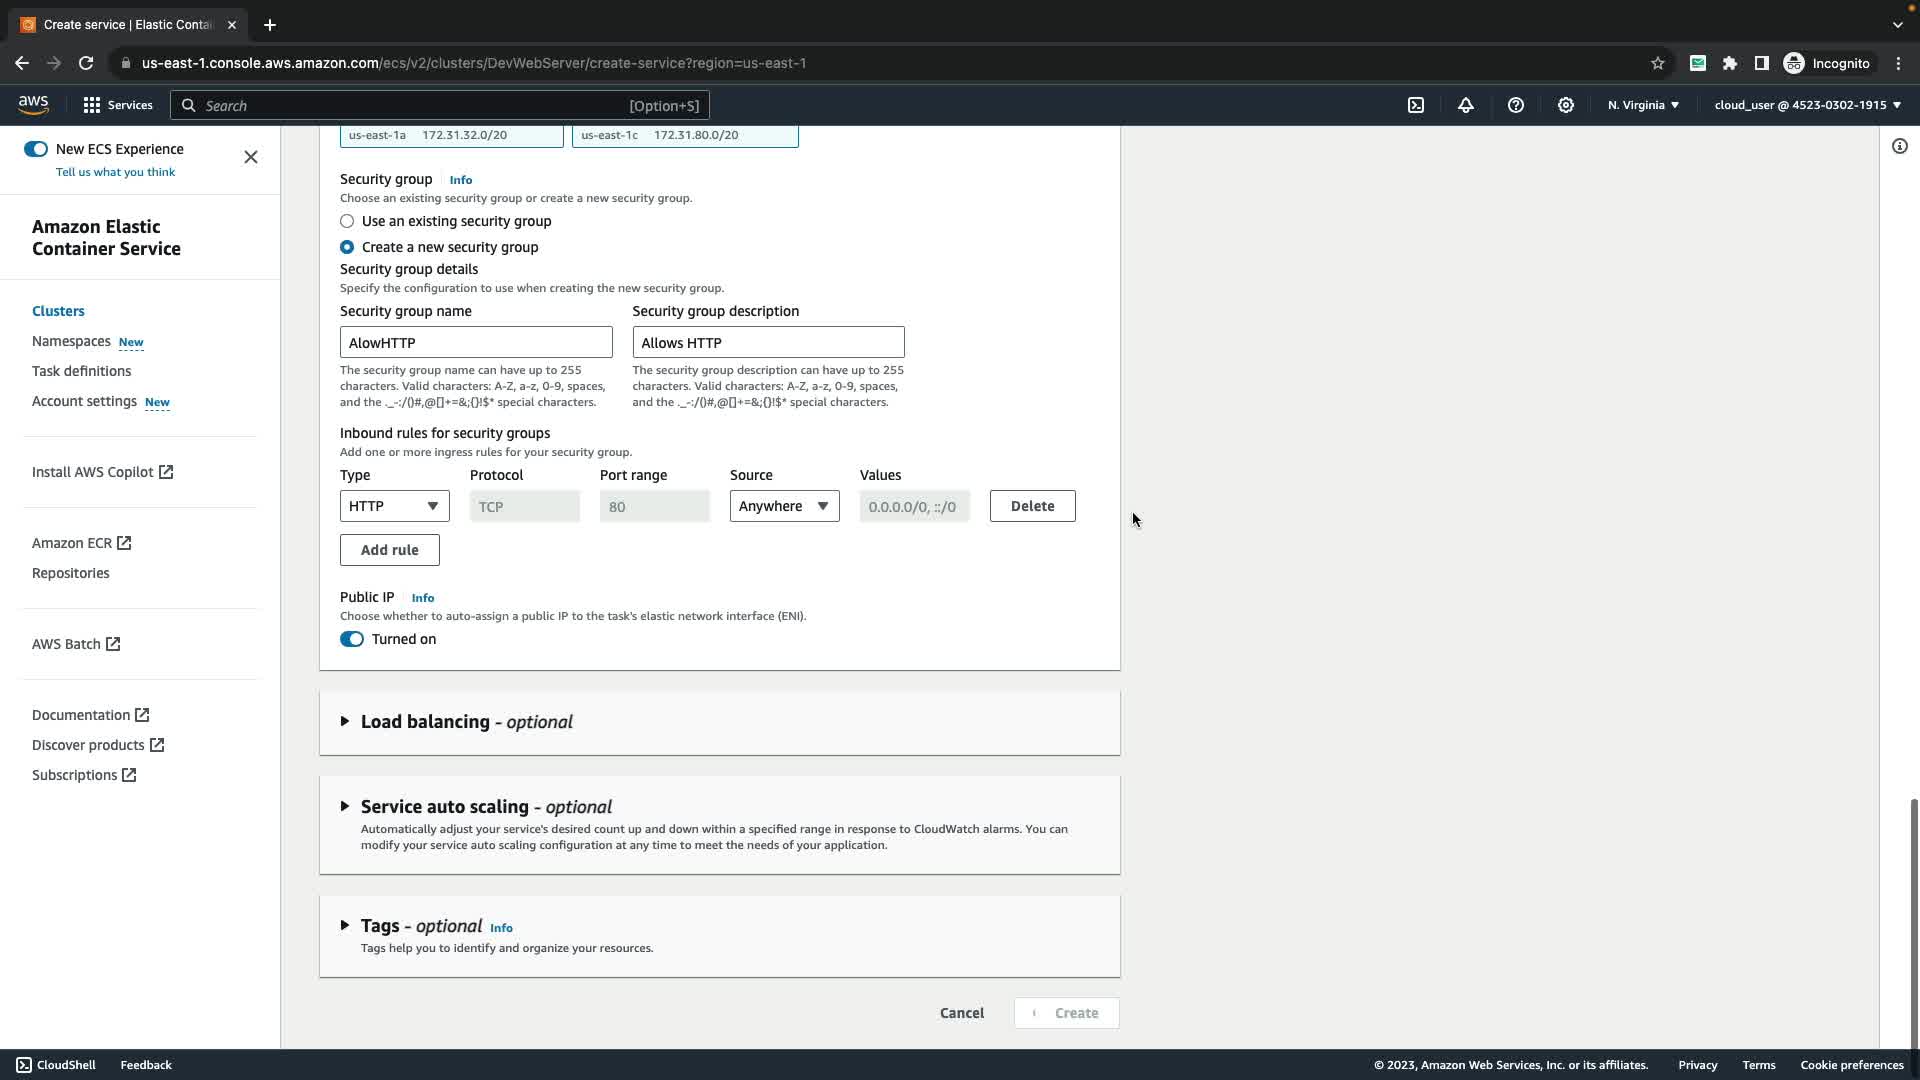Open the console settings gear icon

[x=1566, y=105]
